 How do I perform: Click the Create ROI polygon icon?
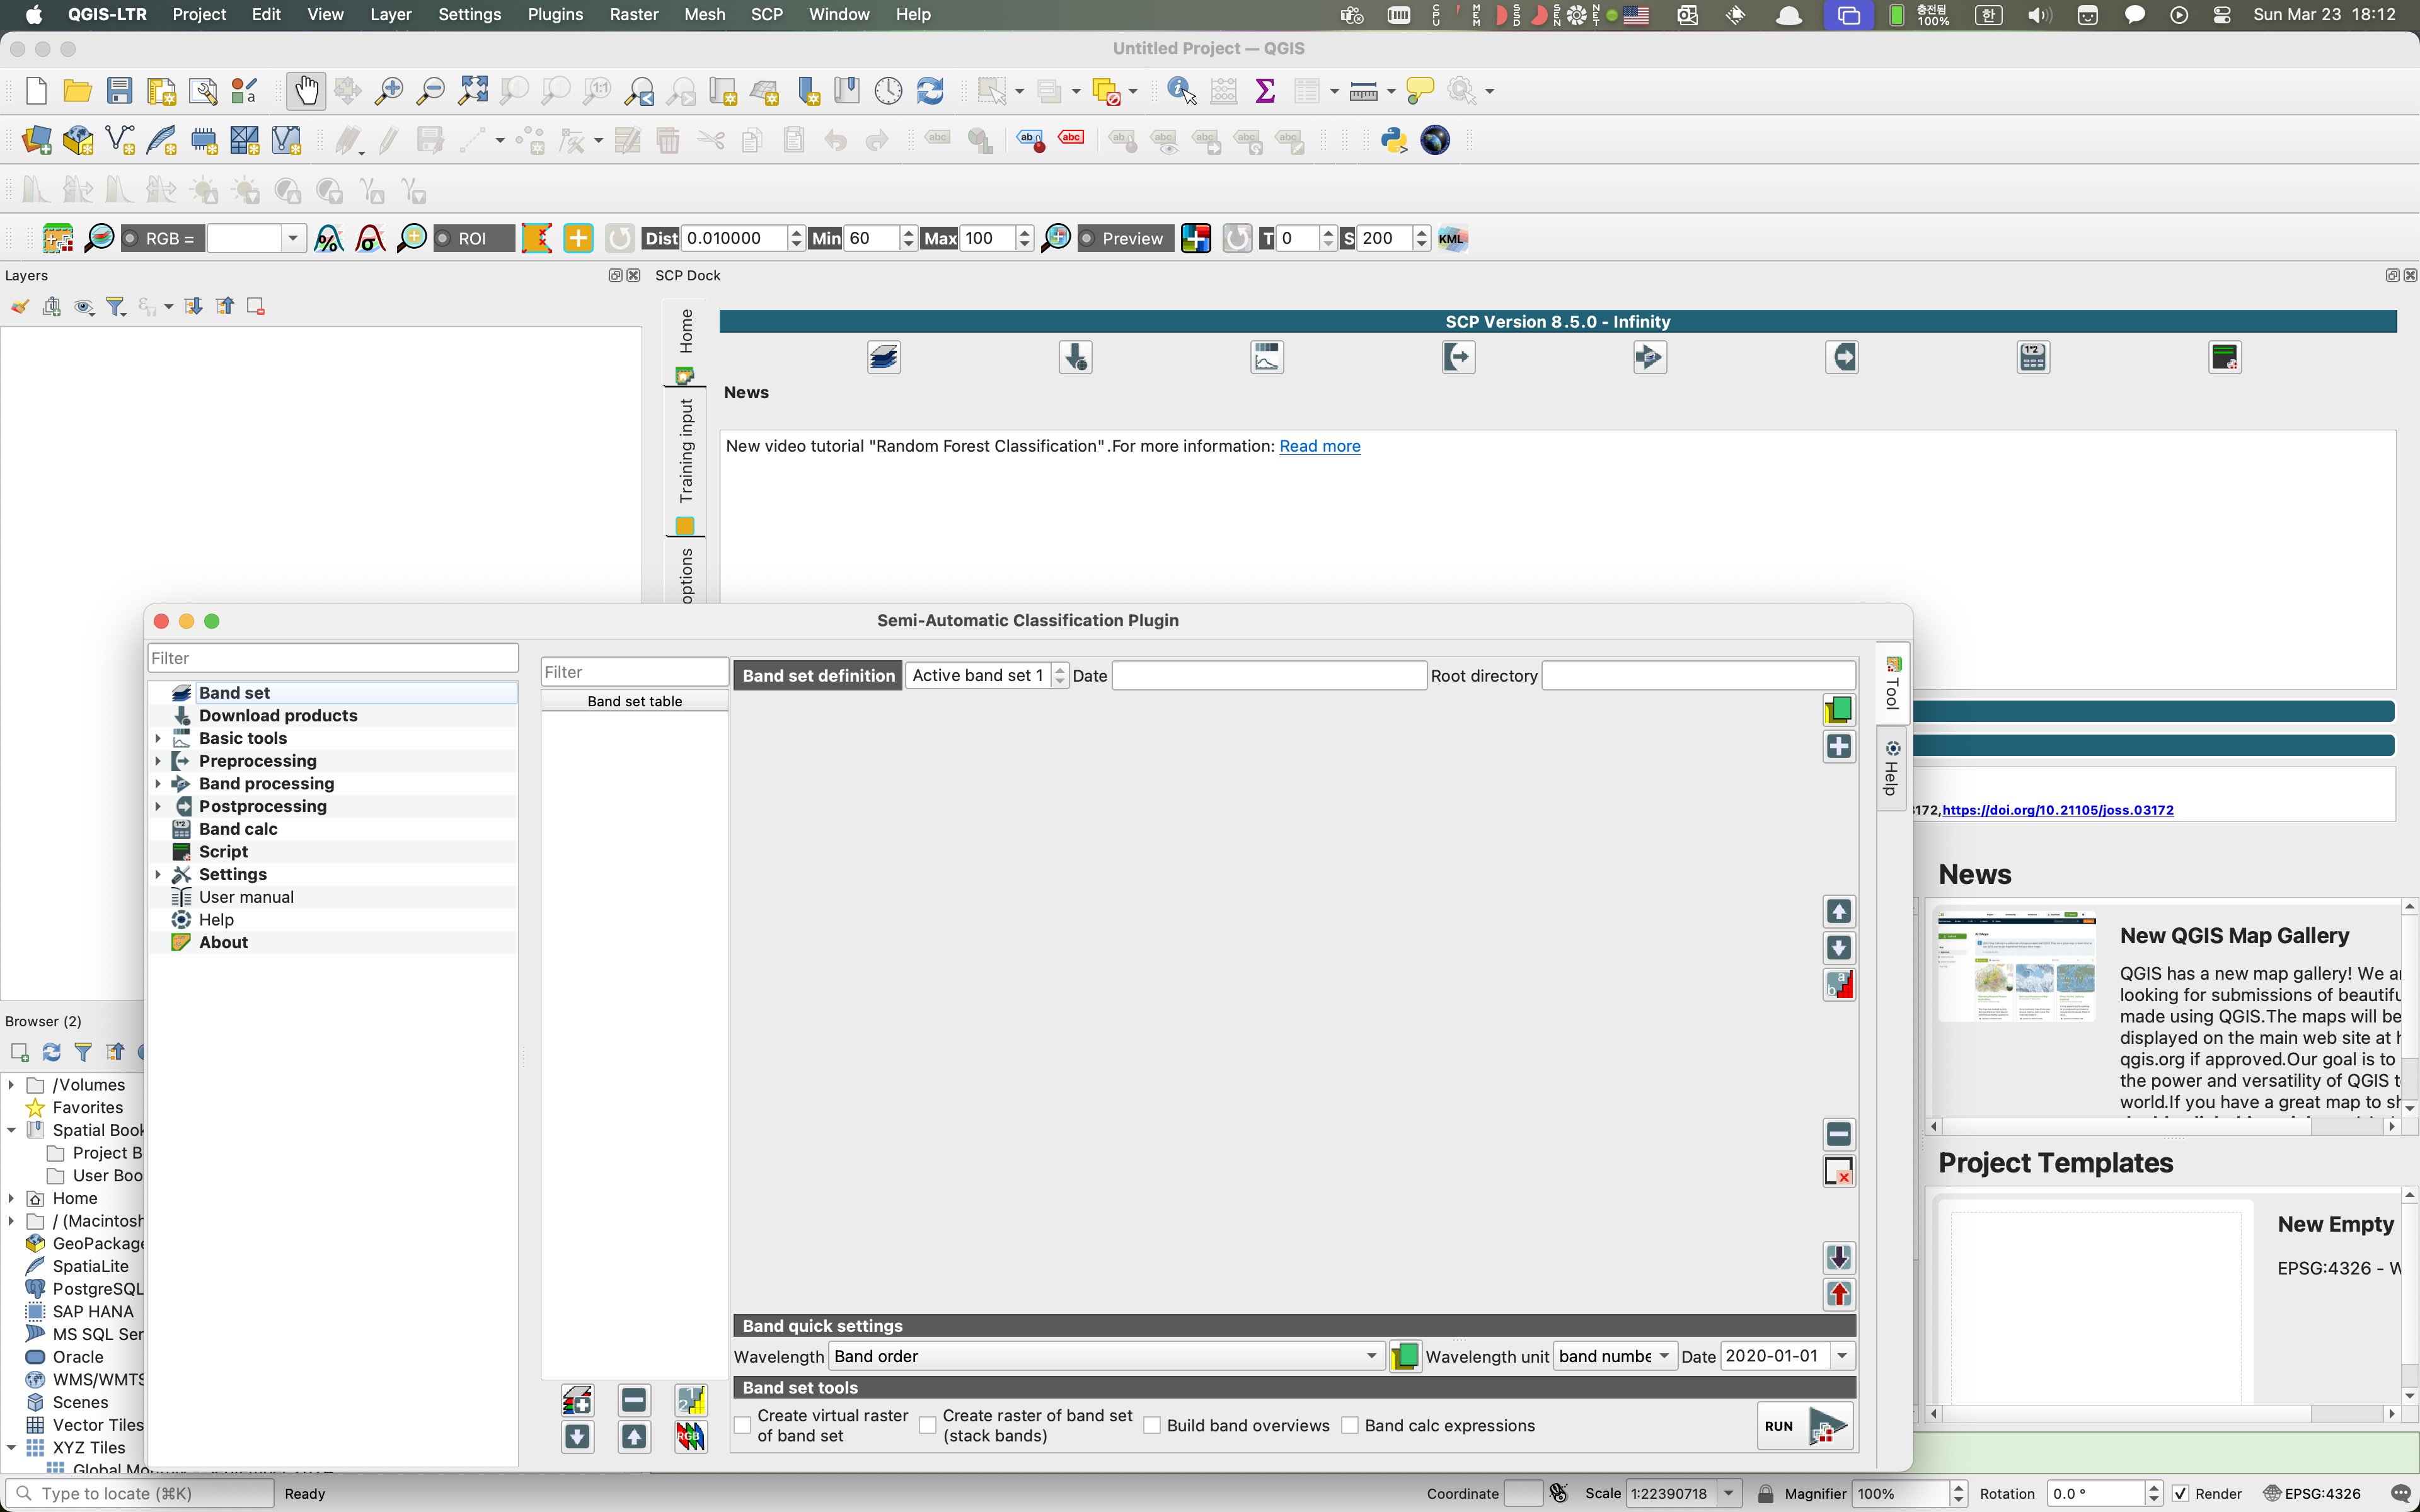[x=536, y=238]
